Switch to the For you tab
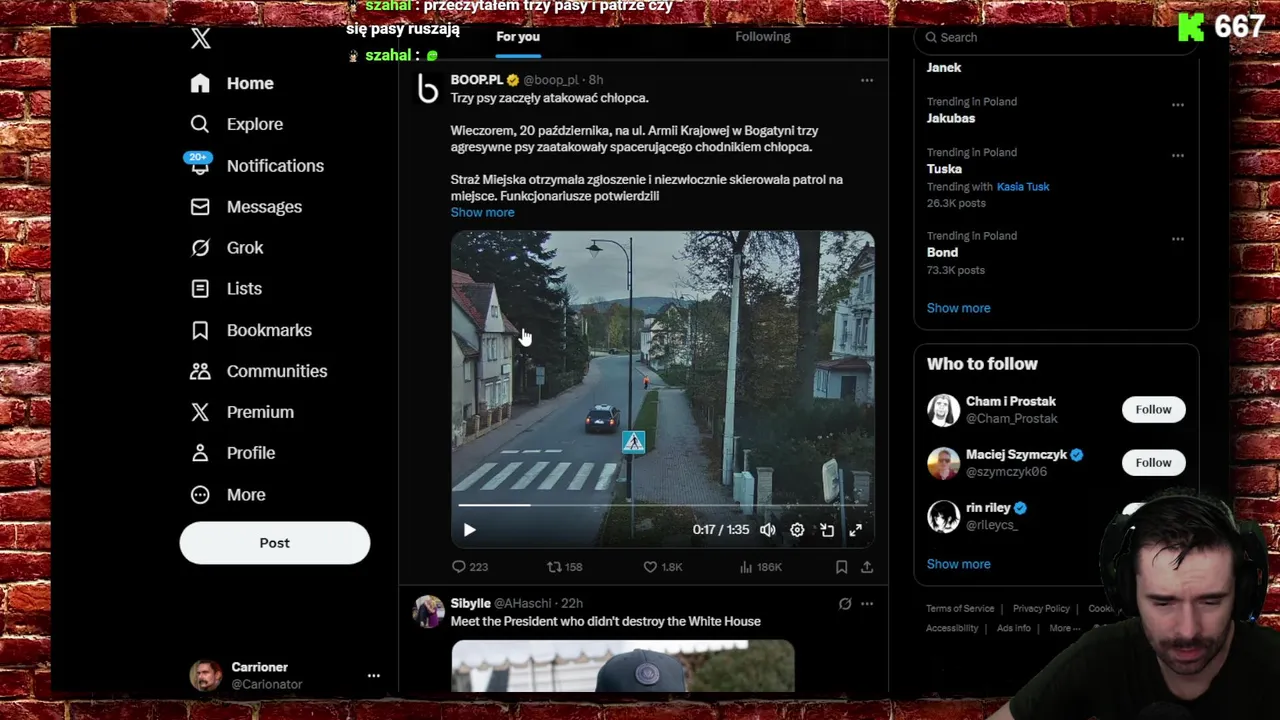Screen dimensions: 1280x720 click(518, 37)
